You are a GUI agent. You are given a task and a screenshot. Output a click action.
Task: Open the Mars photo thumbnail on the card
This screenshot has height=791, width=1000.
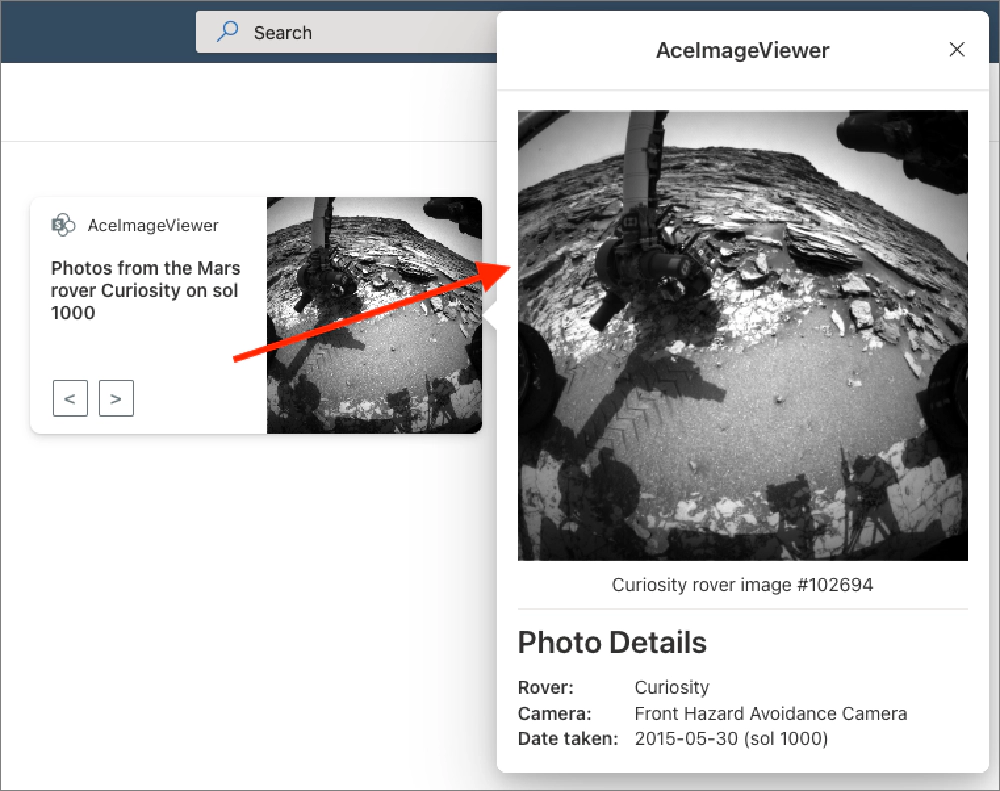(374, 316)
